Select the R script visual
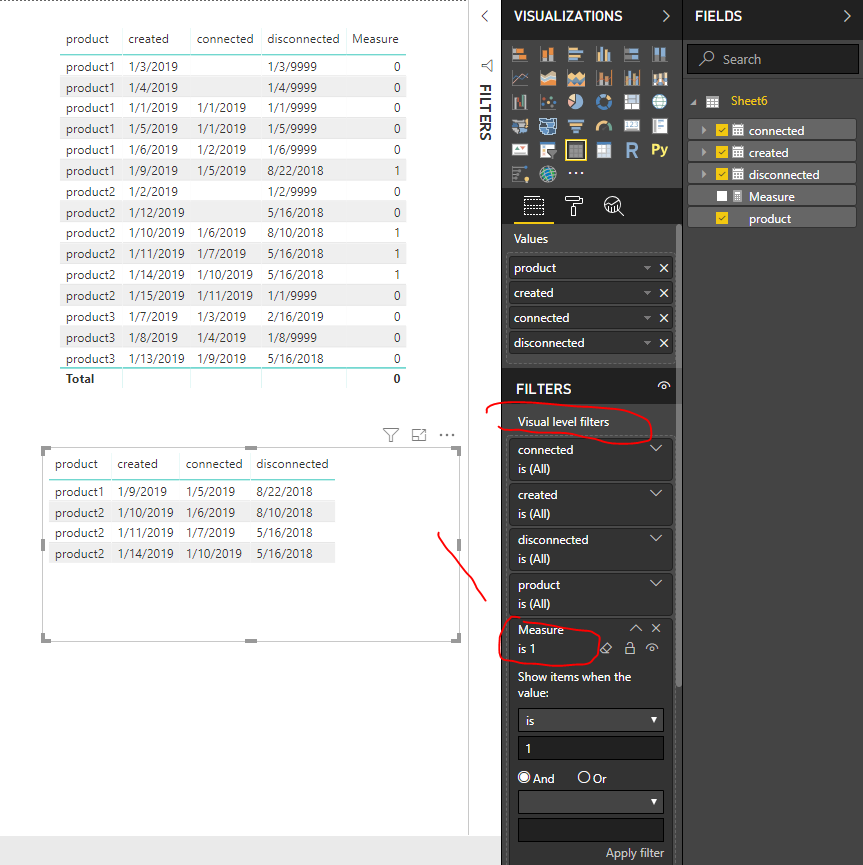 (632, 150)
